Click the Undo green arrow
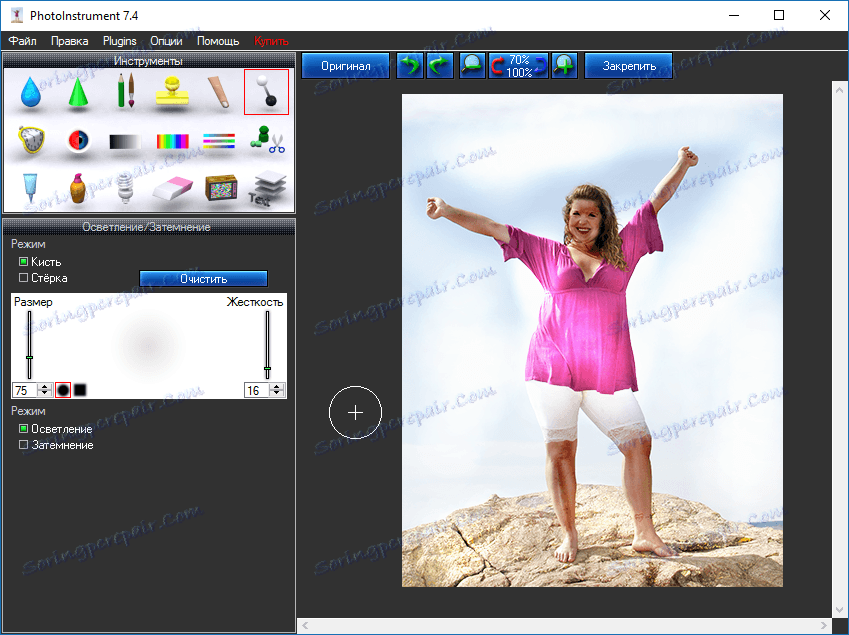This screenshot has width=849, height=635. pos(410,66)
